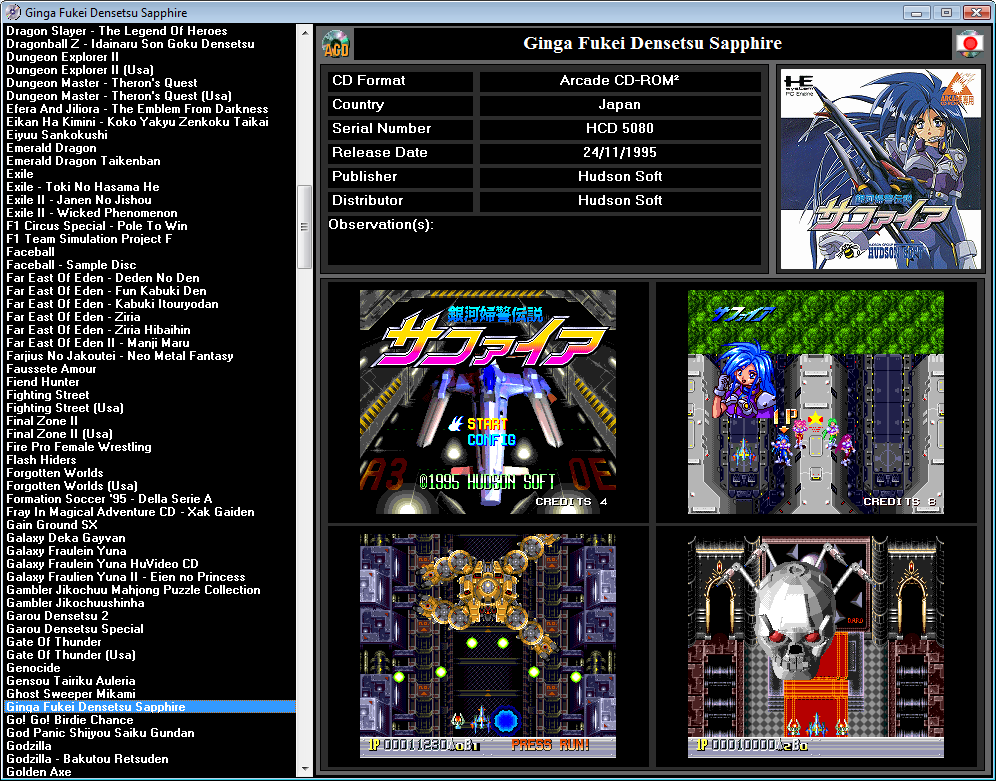The image size is (996, 781).
Task: Click the Observation(s) text area
Action: 544,241
